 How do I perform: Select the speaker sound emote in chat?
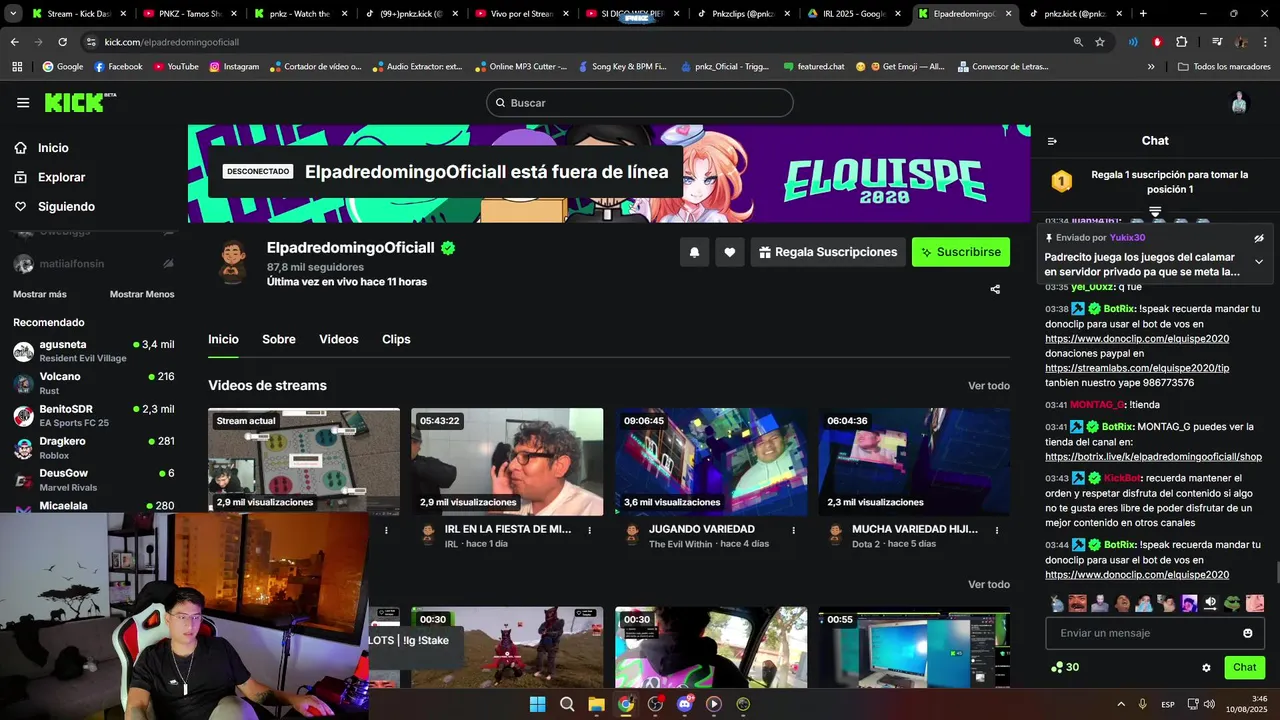coord(1211,604)
